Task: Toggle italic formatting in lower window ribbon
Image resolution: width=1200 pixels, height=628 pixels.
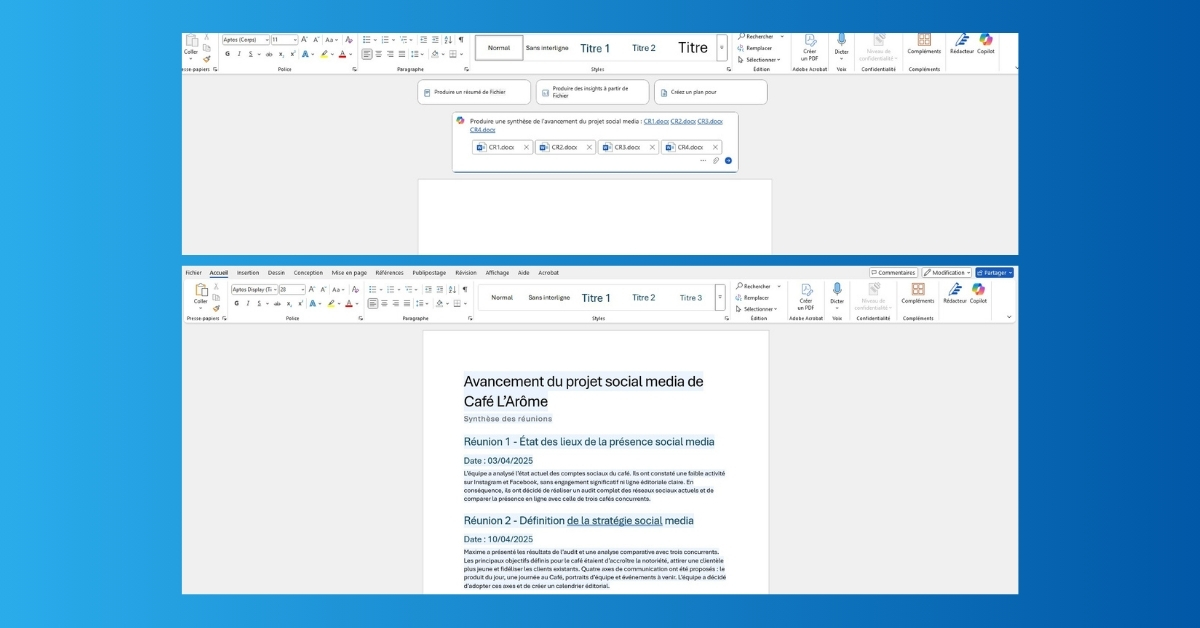Action: (248, 303)
